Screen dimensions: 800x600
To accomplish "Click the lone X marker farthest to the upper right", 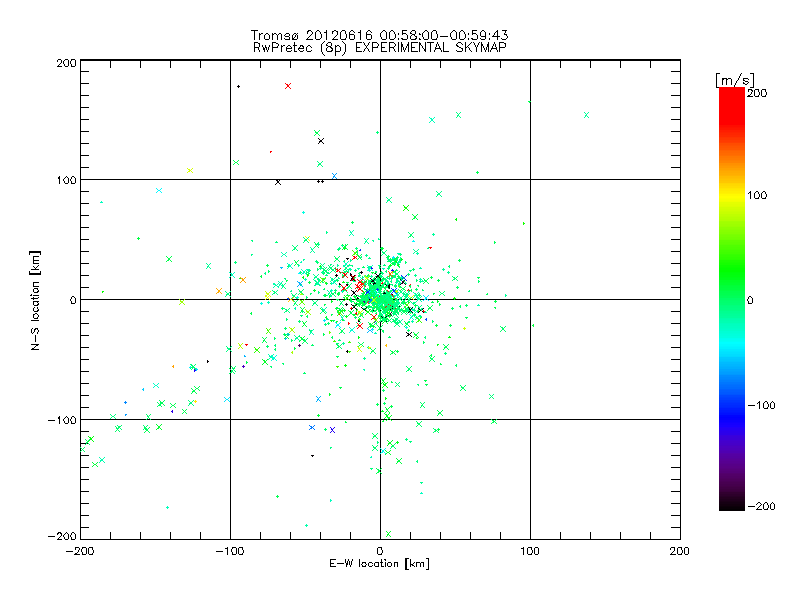I will [586, 115].
